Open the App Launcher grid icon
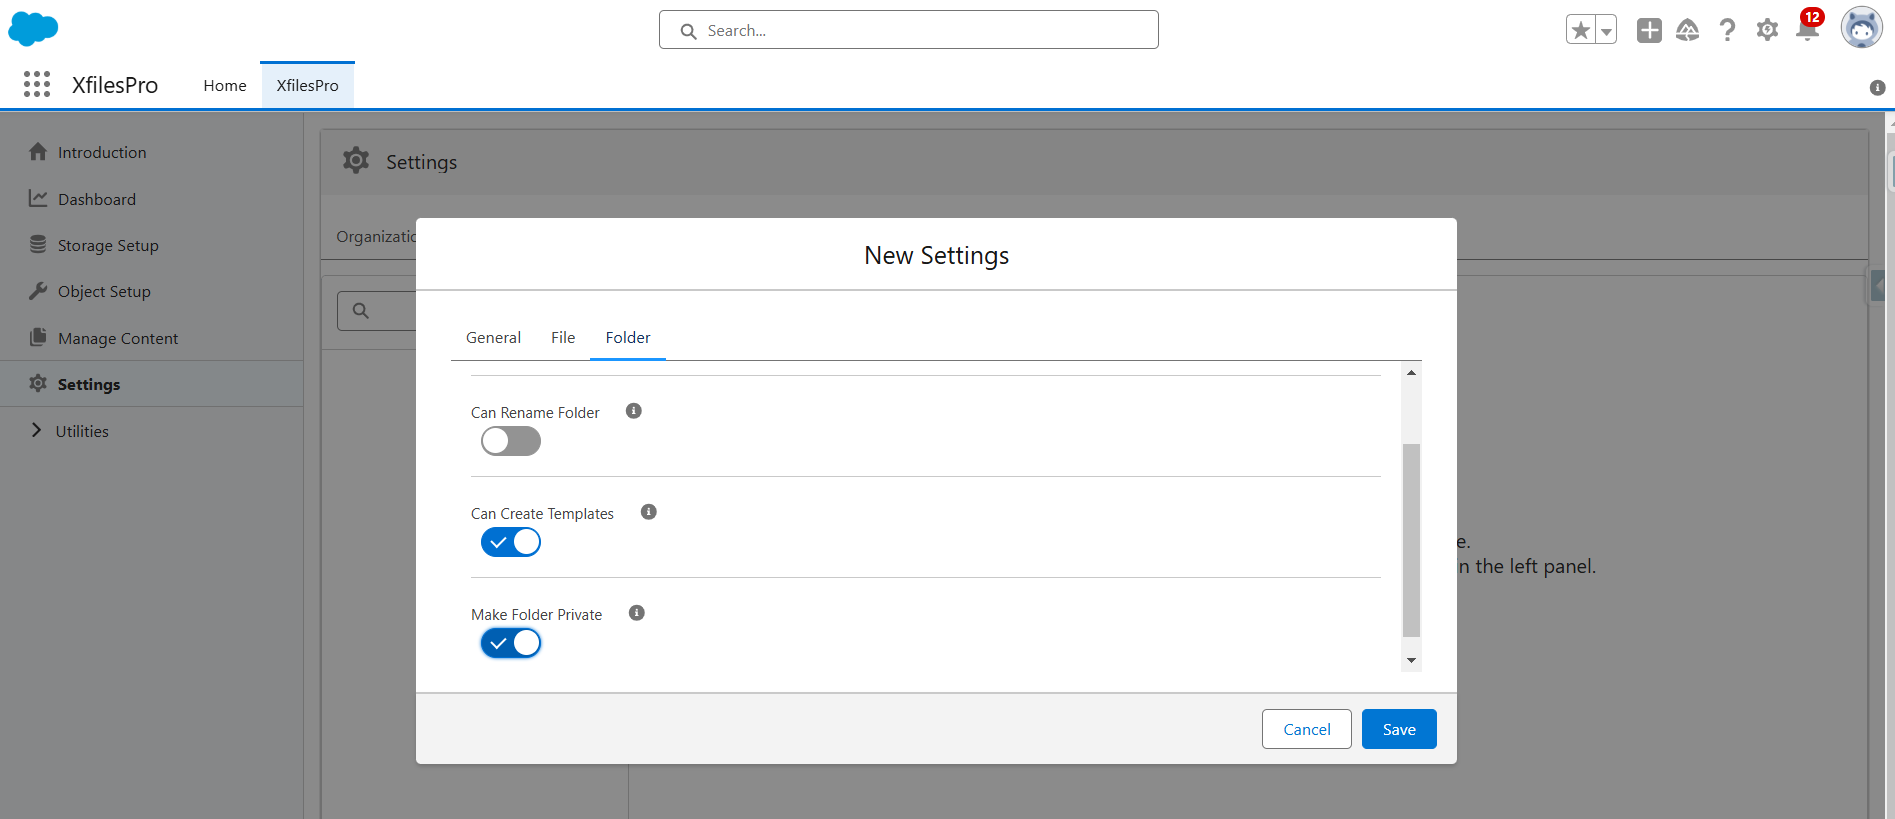Screen dimensions: 1895x819 coord(37,85)
